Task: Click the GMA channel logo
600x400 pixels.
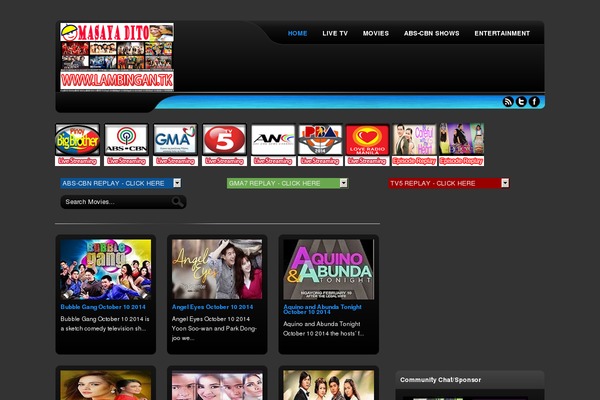Action: (x=175, y=140)
